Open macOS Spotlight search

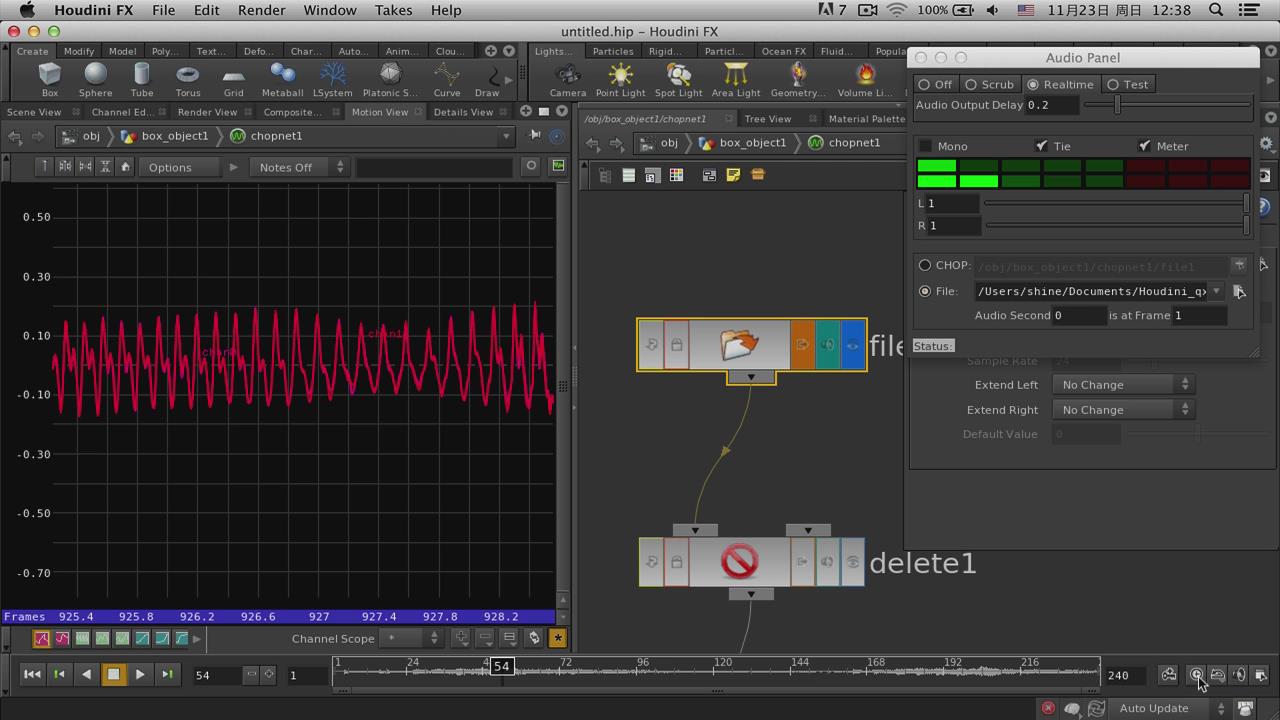(1216, 10)
